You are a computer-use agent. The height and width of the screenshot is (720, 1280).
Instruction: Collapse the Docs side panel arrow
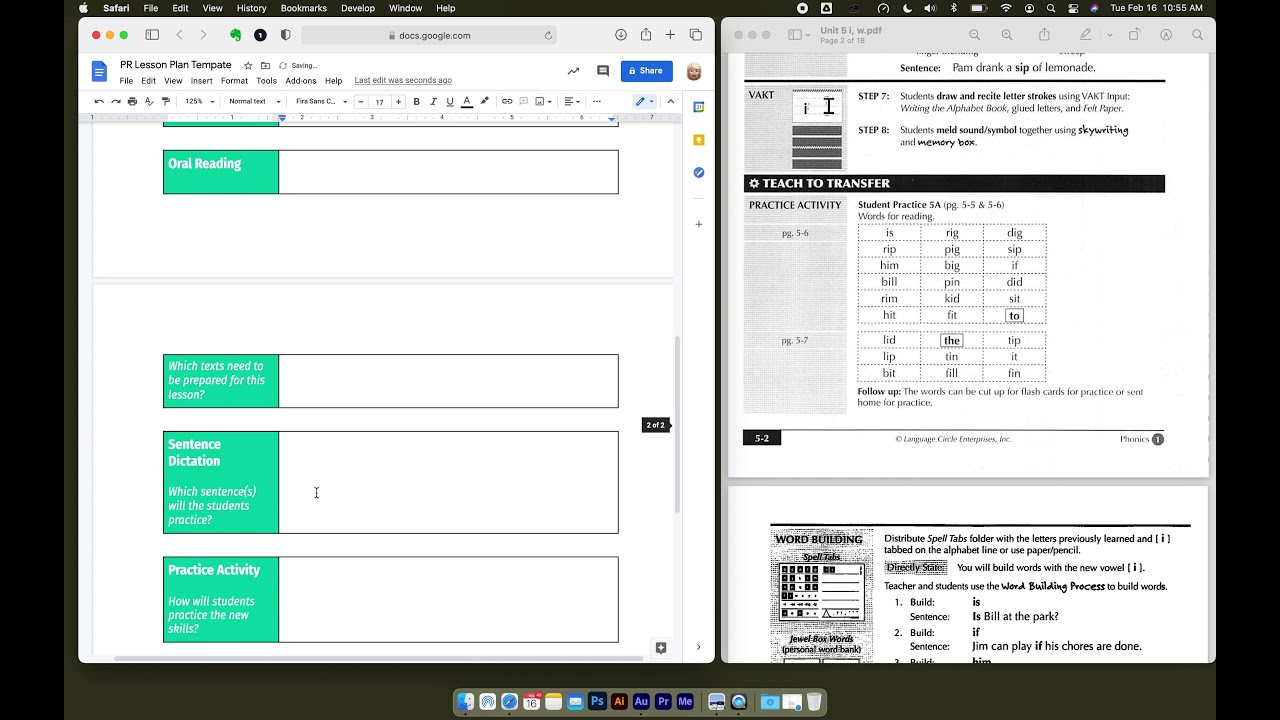tap(698, 648)
